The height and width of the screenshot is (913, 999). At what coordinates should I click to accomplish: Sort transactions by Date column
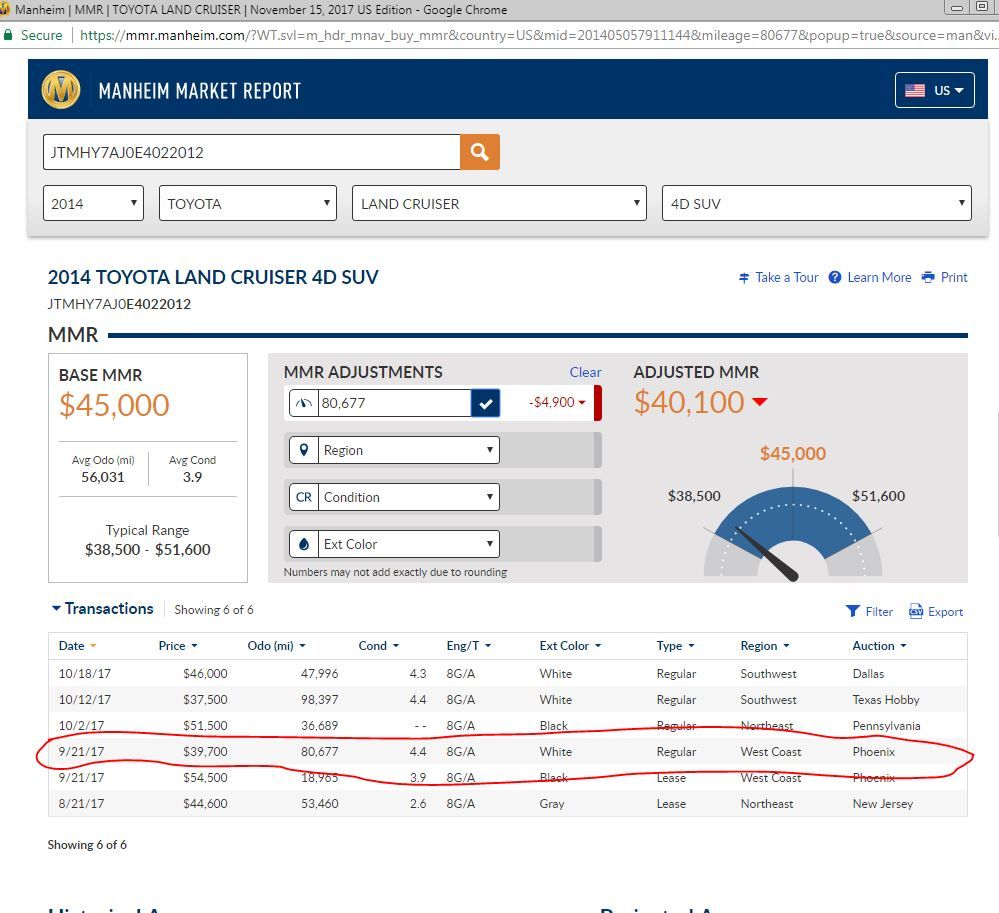(x=77, y=645)
